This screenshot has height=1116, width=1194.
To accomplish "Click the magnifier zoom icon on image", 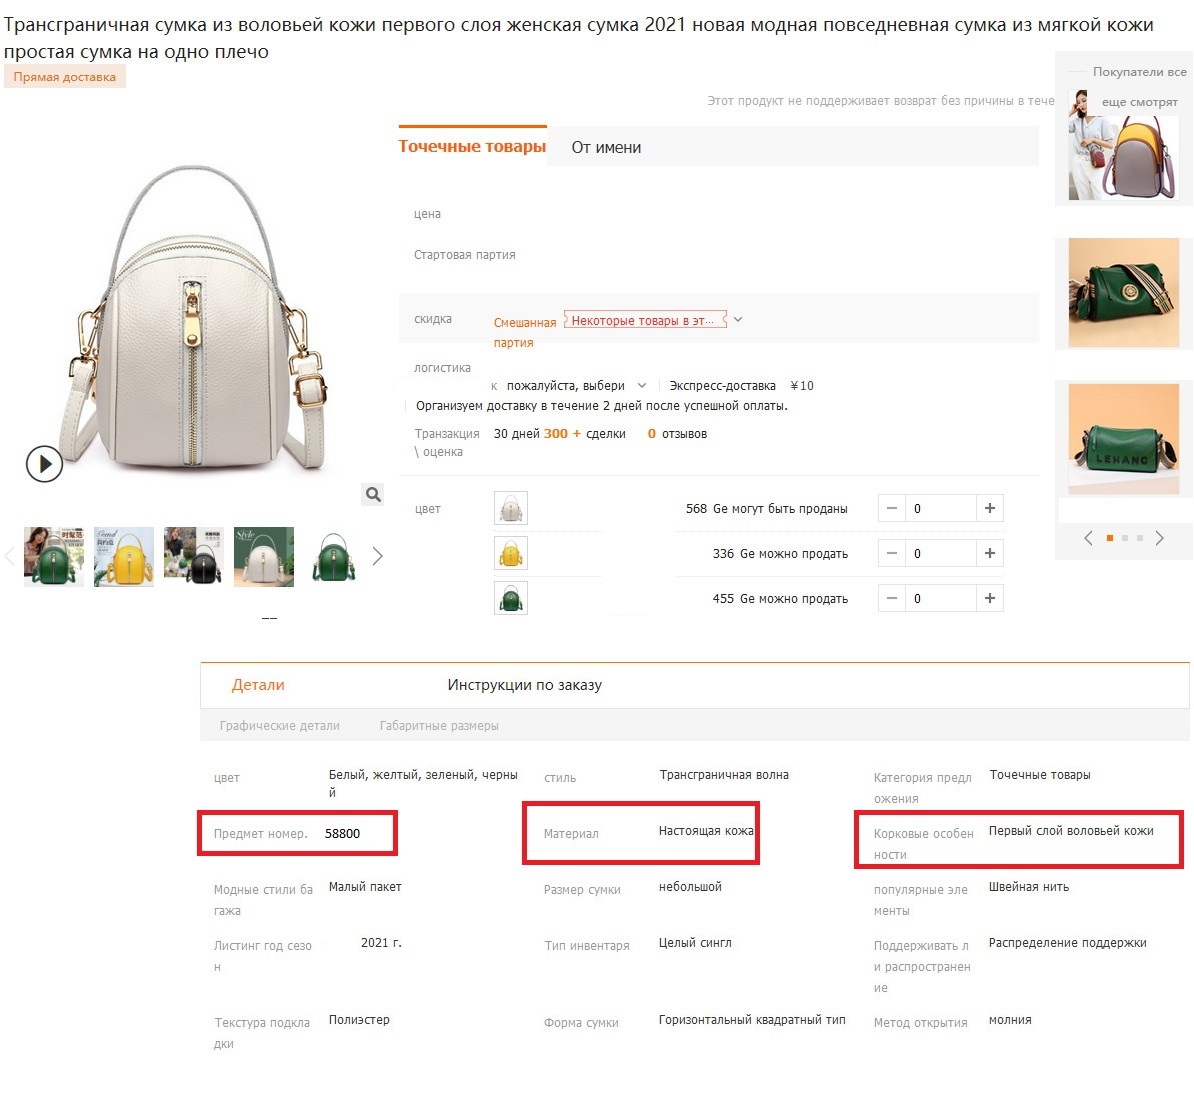I will (373, 495).
